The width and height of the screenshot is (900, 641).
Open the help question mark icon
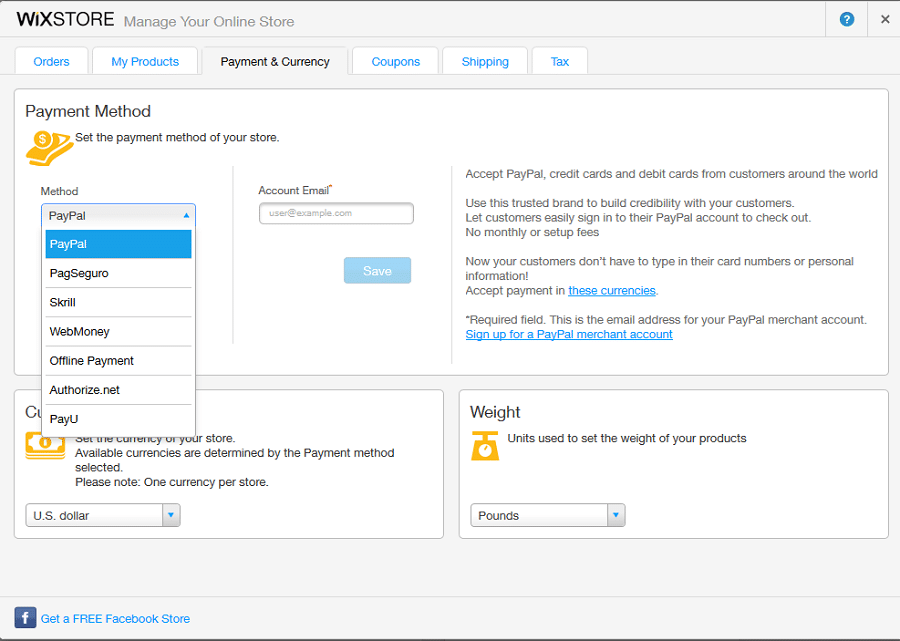coord(847,20)
